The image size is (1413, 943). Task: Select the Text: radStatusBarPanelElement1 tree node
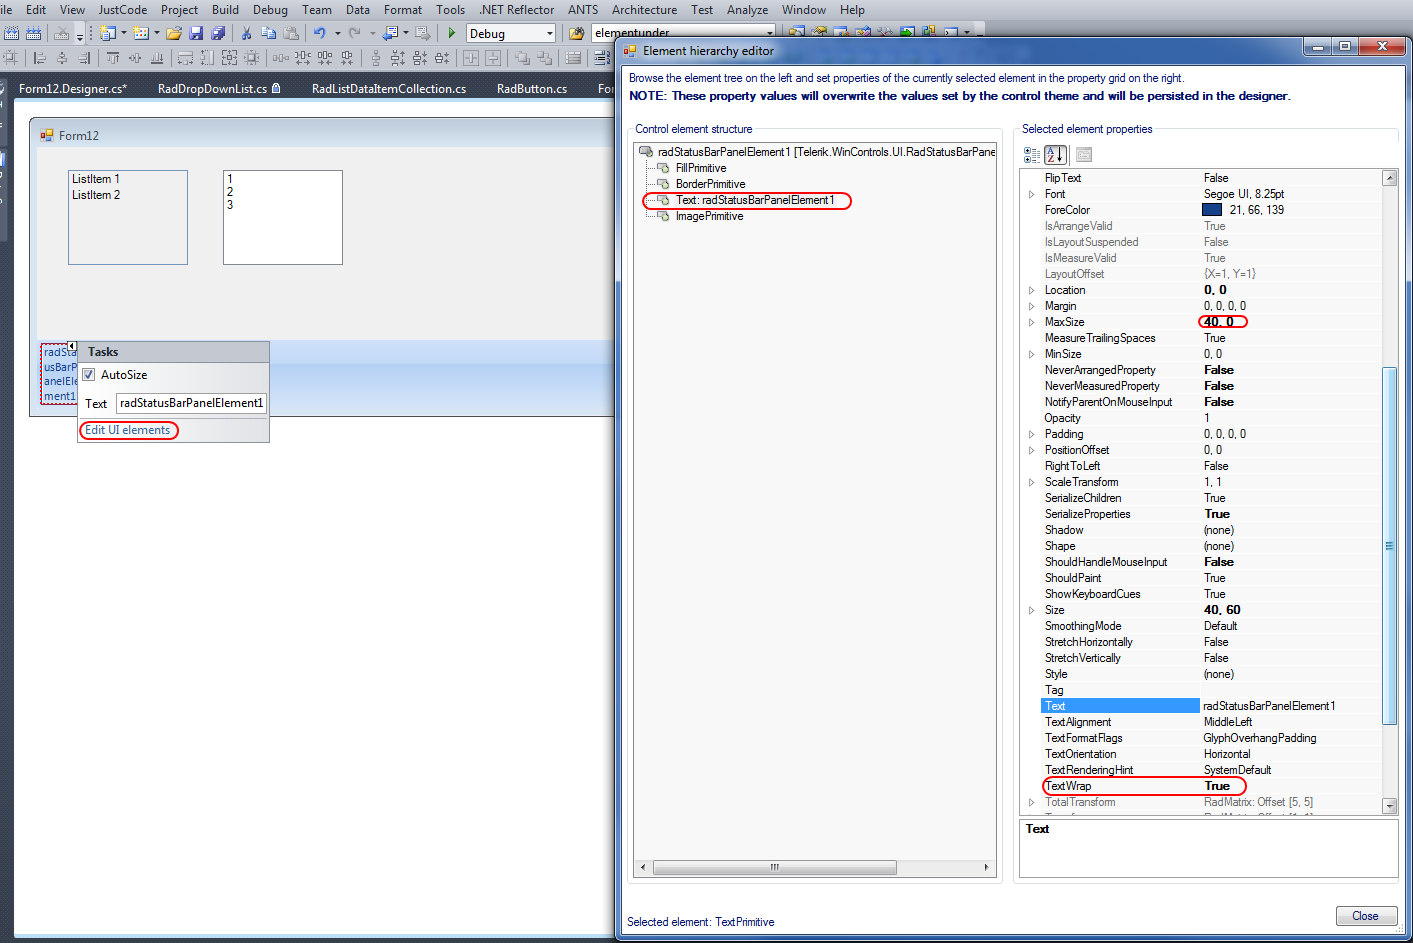coord(755,200)
